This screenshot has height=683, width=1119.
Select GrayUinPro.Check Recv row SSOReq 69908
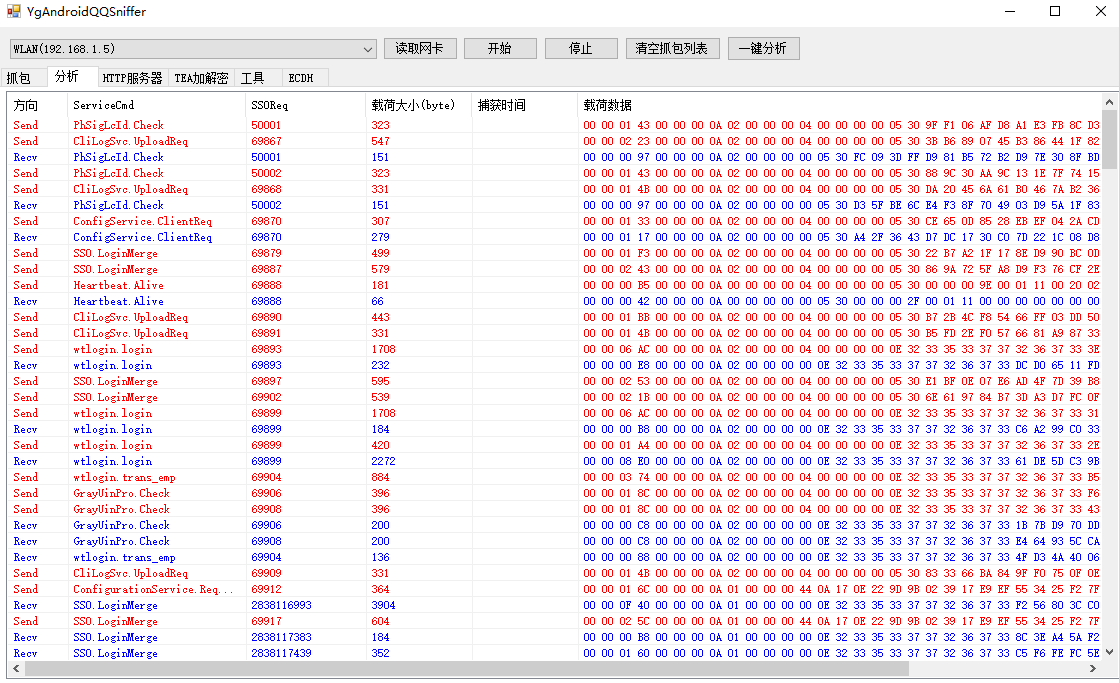coord(555,541)
